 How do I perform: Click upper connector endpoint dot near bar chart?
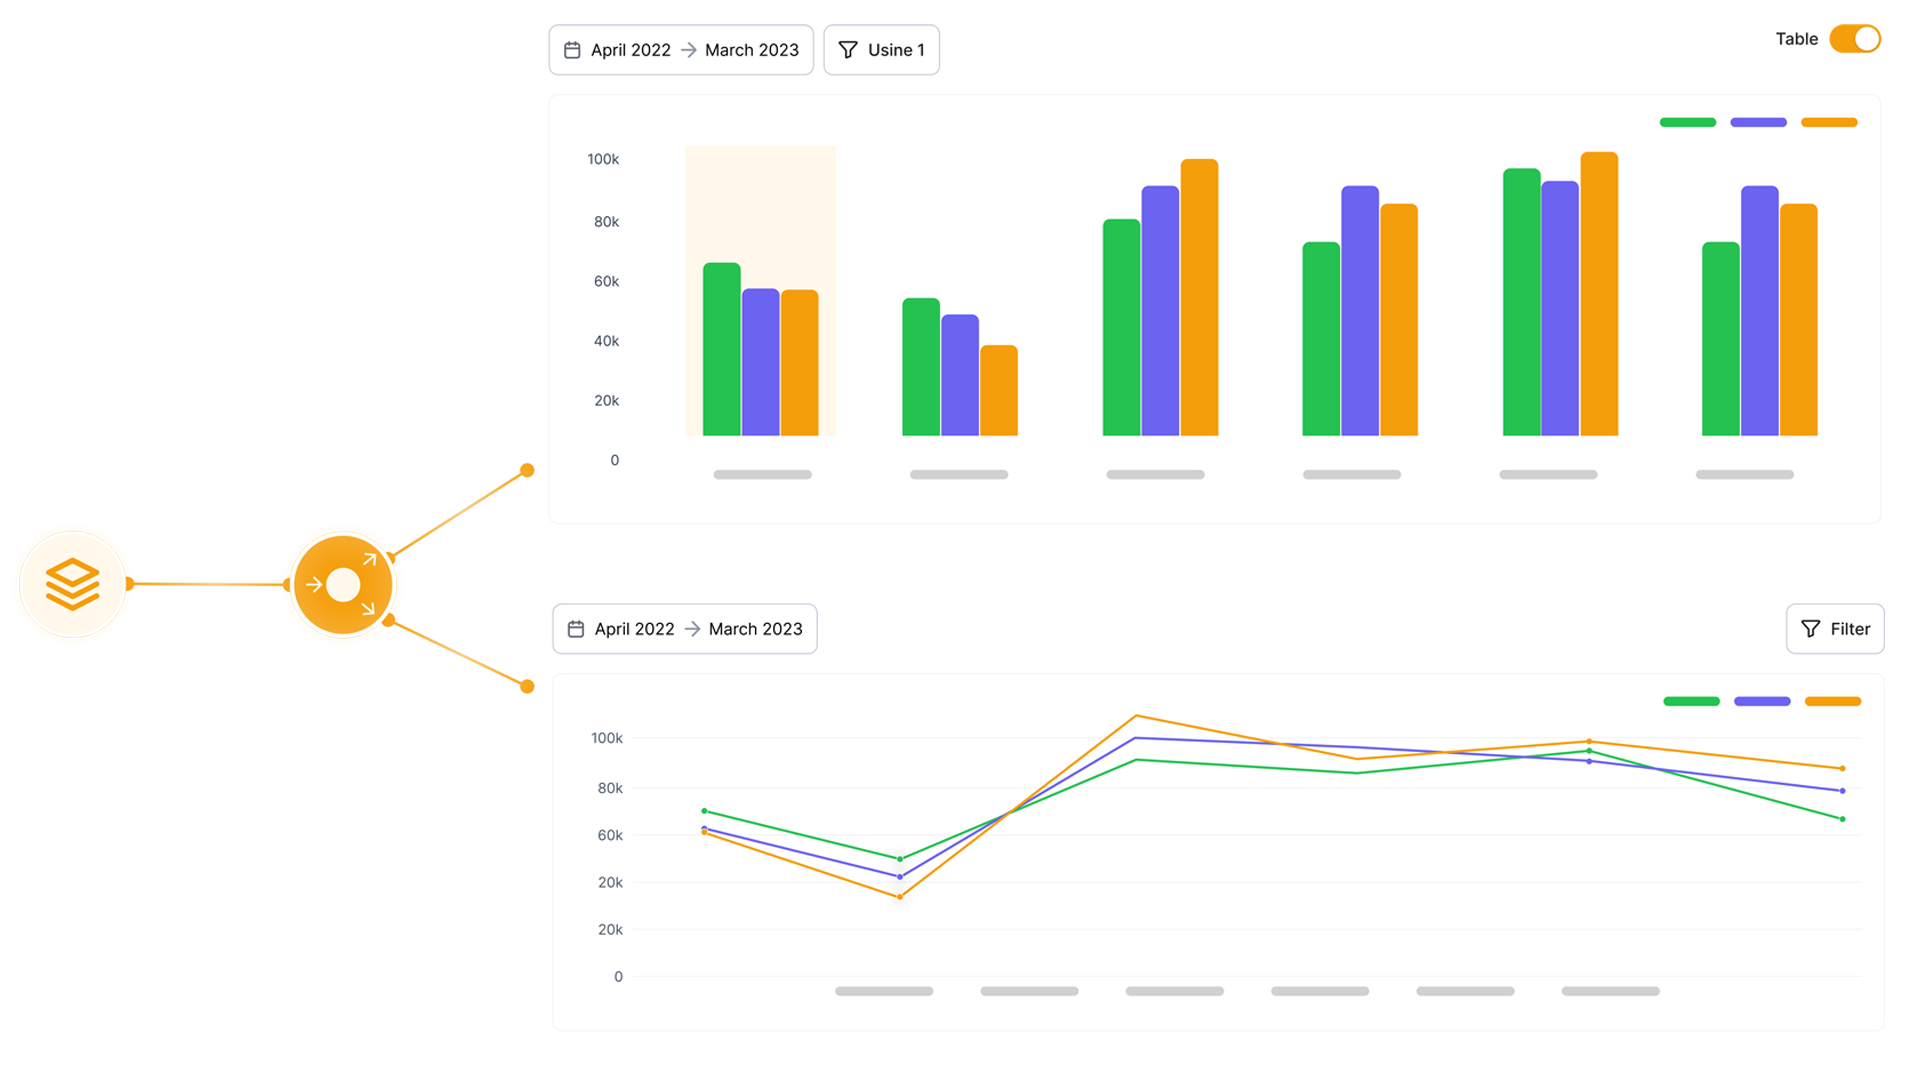click(x=527, y=470)
